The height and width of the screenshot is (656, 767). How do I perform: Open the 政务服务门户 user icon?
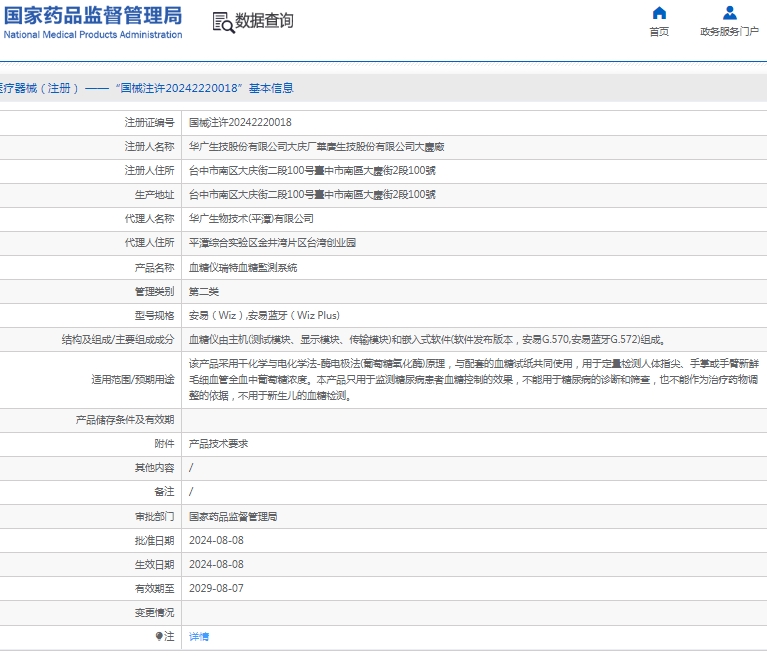(729, 13)
